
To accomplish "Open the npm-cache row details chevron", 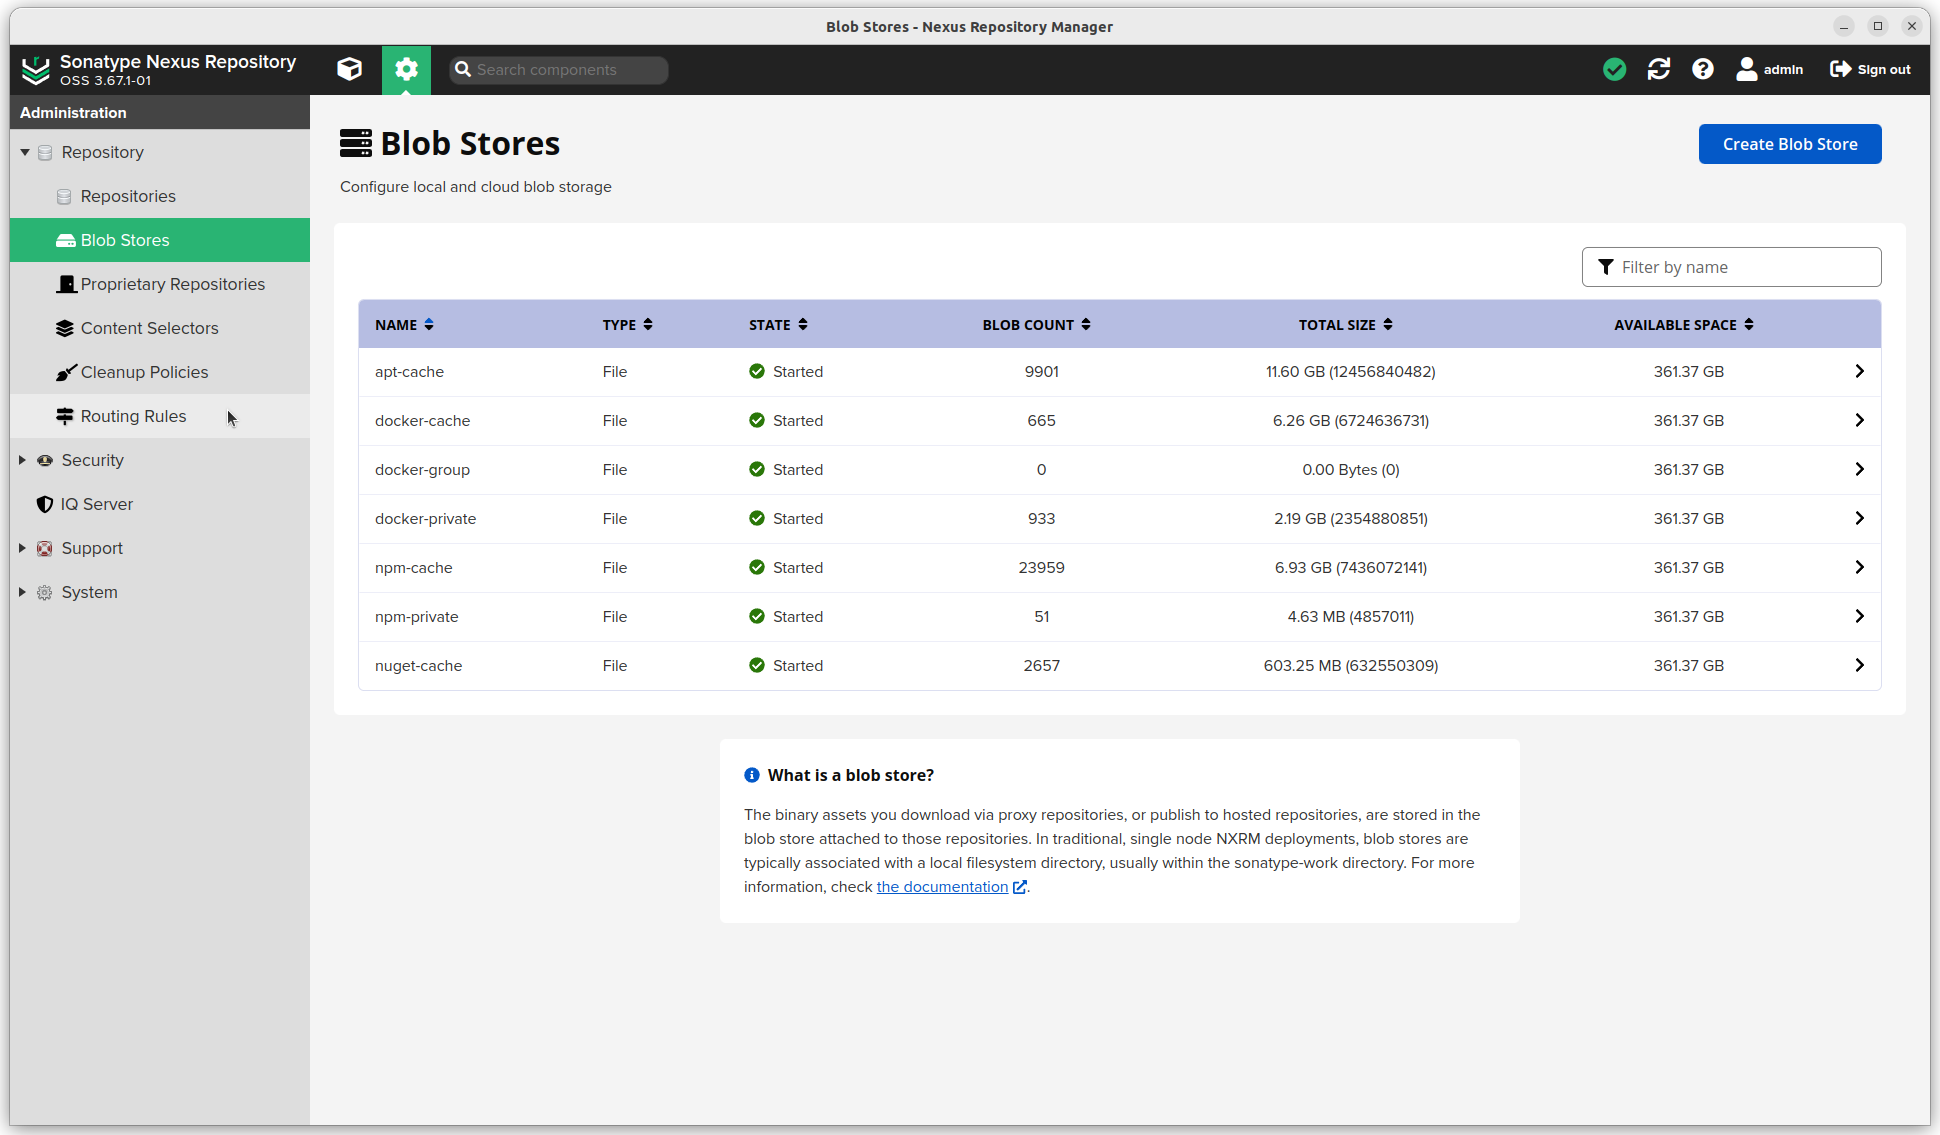I will coord(1859,567).
